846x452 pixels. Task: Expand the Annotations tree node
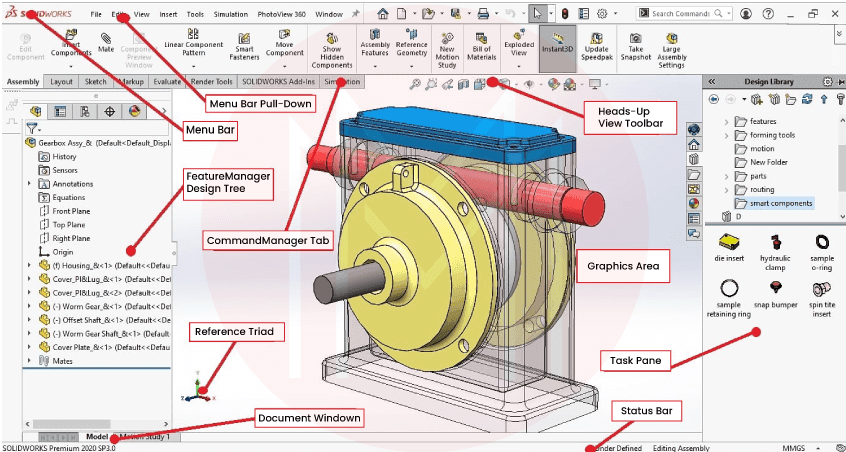tap(29, 184)
